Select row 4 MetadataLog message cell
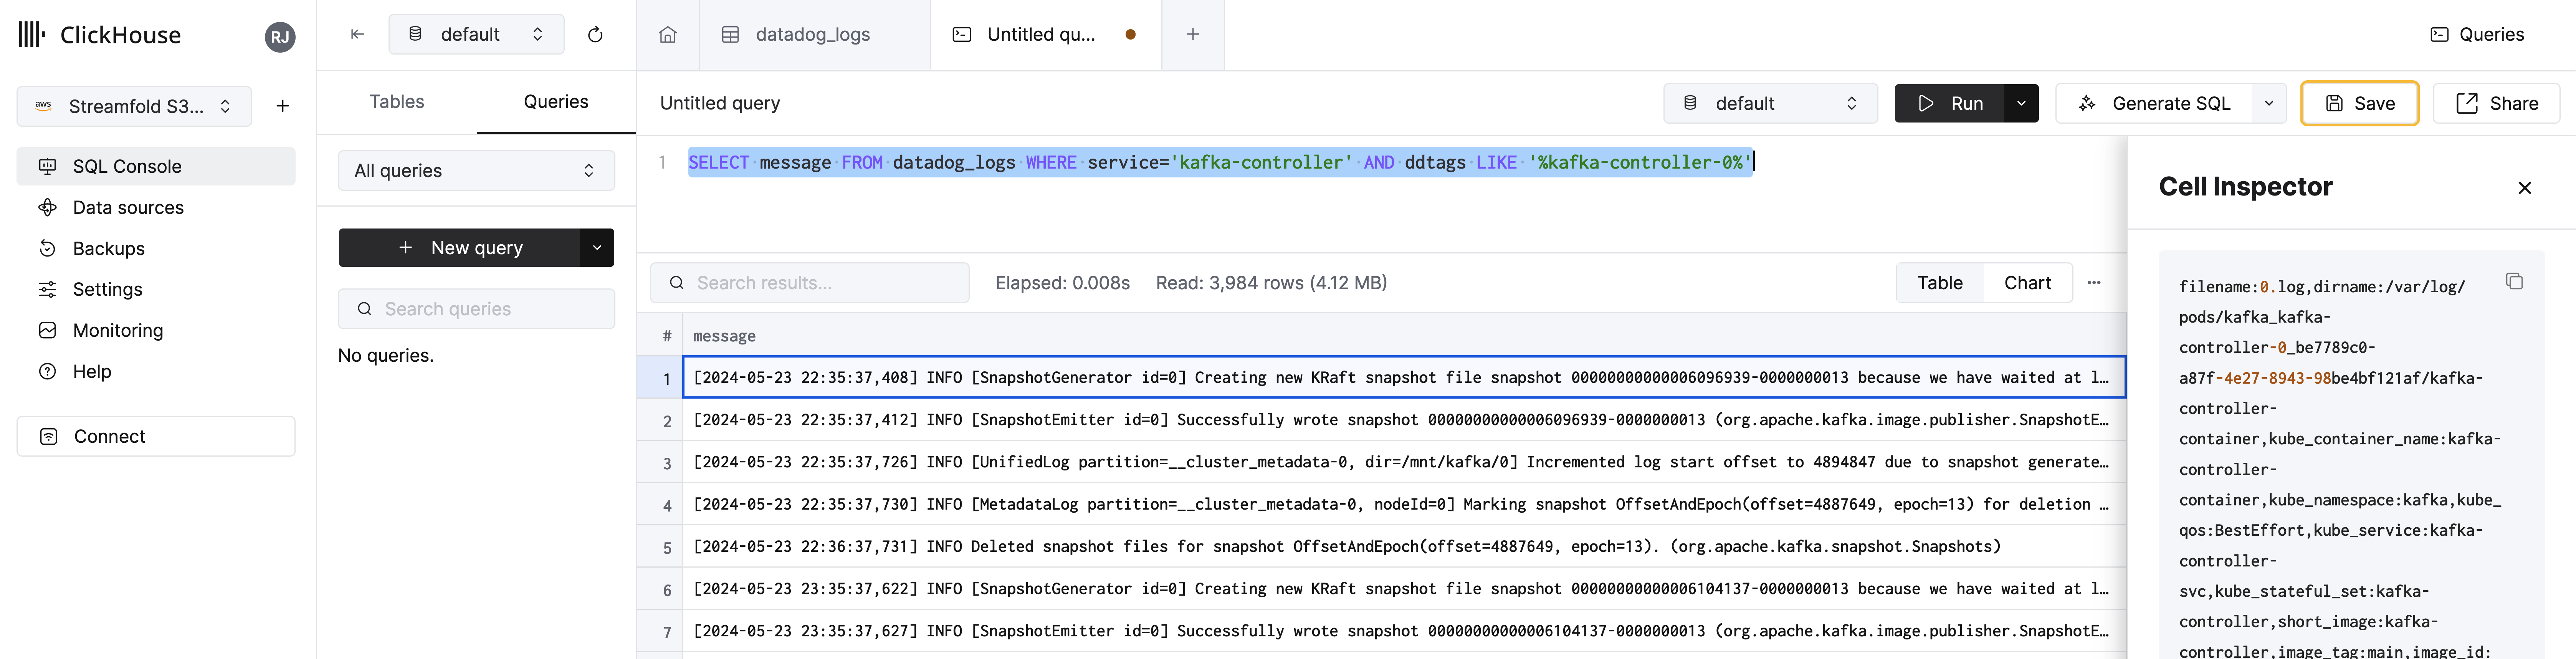2576x659 pixels. pyautogui.click(x=1404, y=504)
